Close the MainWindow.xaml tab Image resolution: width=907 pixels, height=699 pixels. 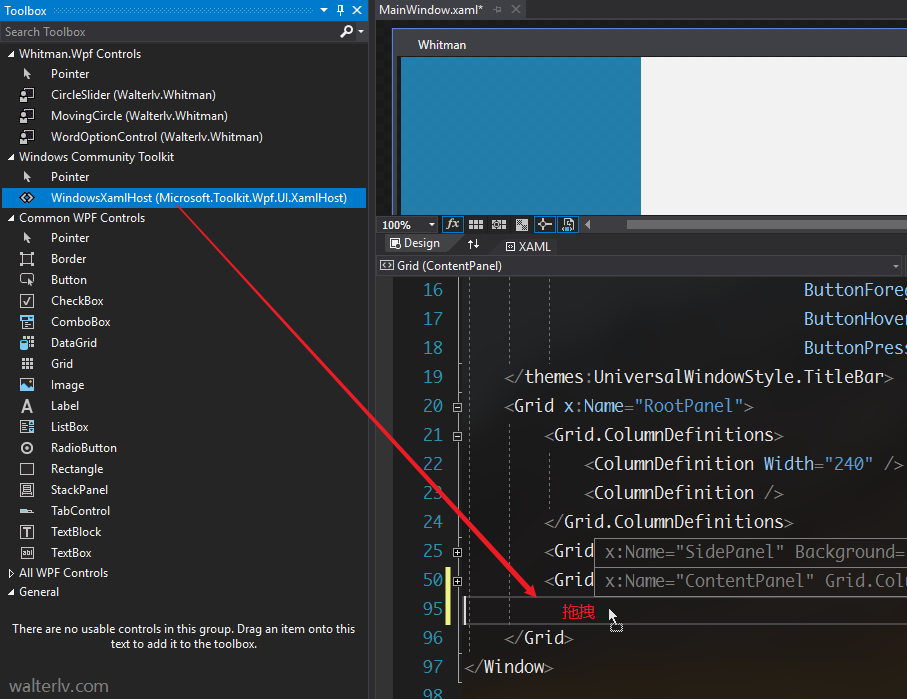(x=516, y=10)
